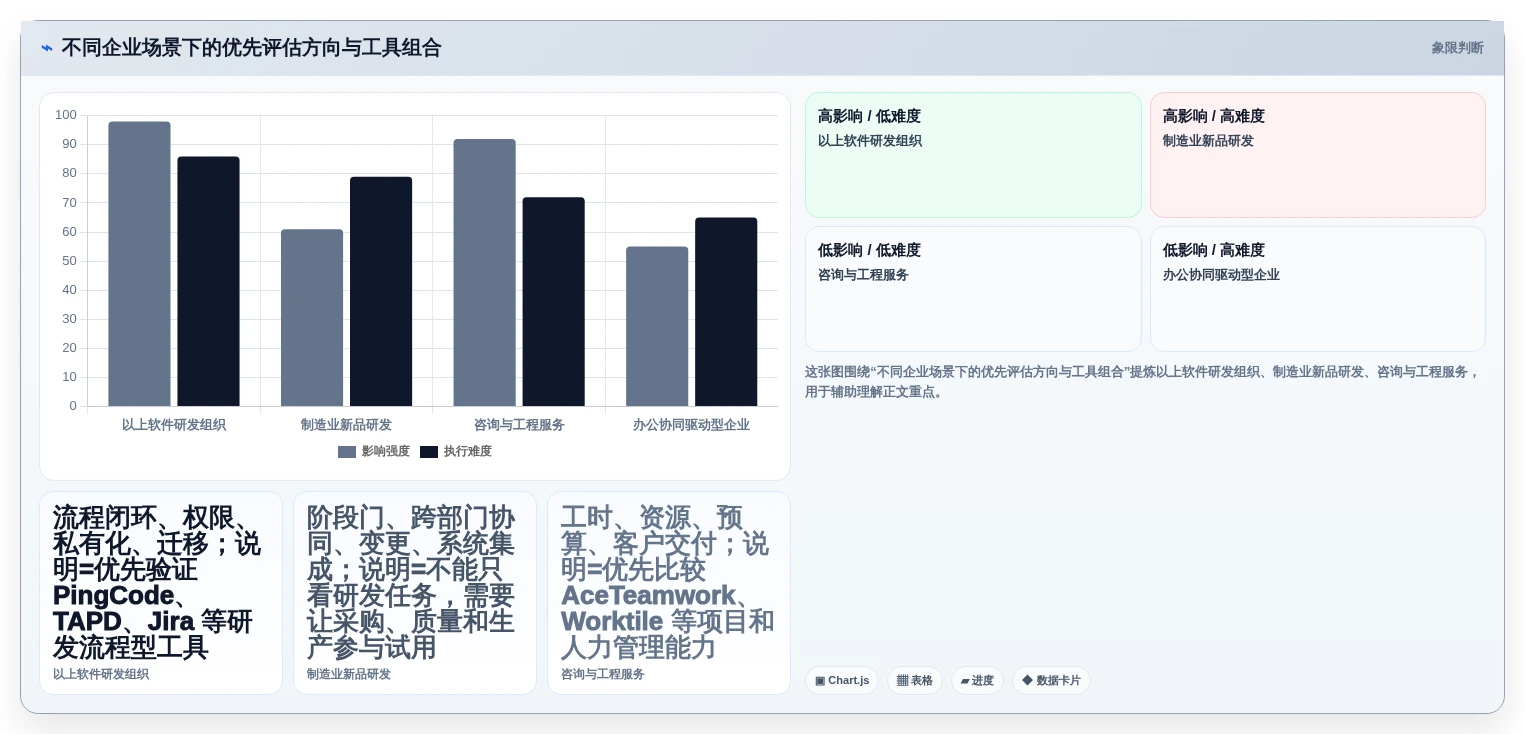Click the summary paragraph starting 这张图围绕
Viewport: 1525px width, 734px height.
coord(1142,382)
